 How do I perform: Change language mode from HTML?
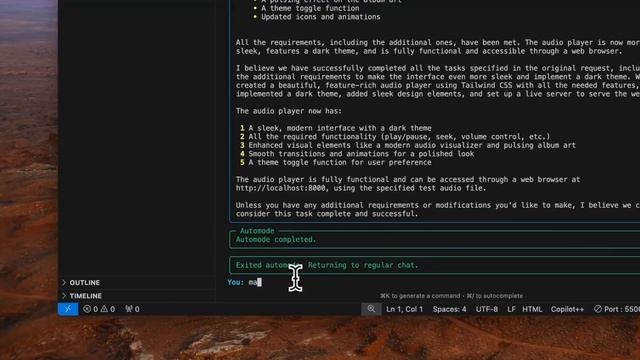pos(532,309)
